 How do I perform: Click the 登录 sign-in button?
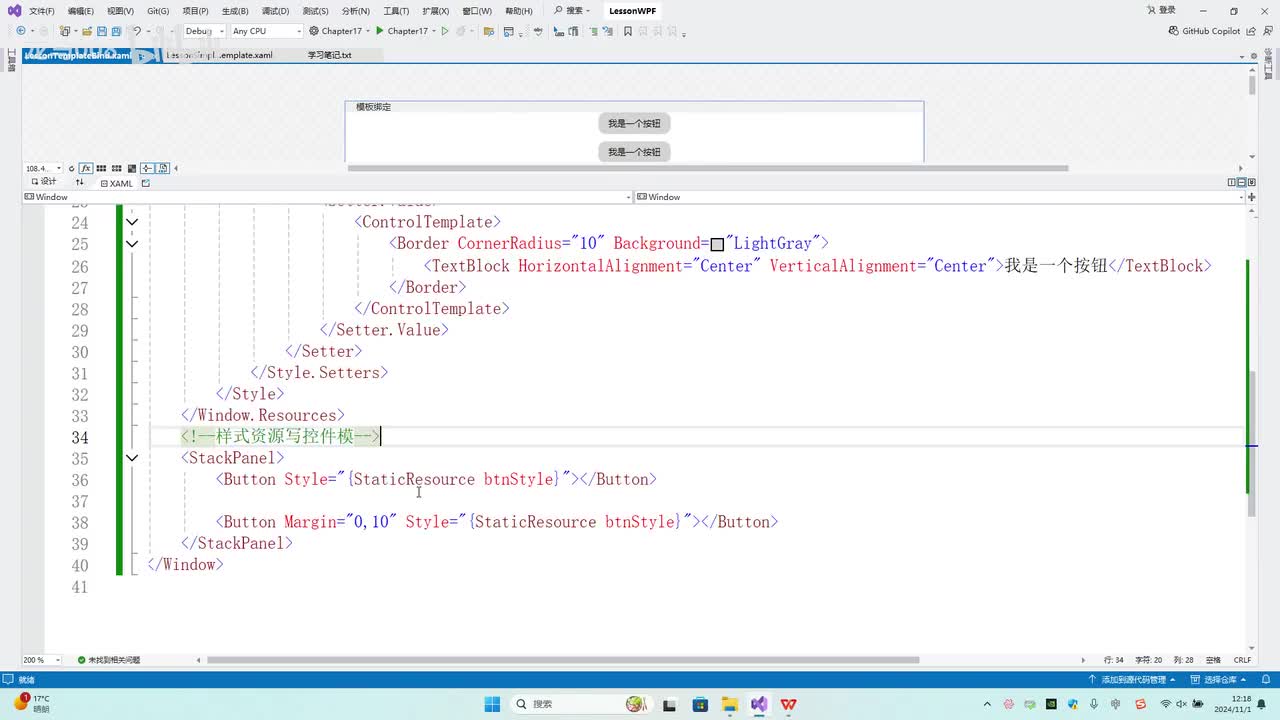[1161, 10]
